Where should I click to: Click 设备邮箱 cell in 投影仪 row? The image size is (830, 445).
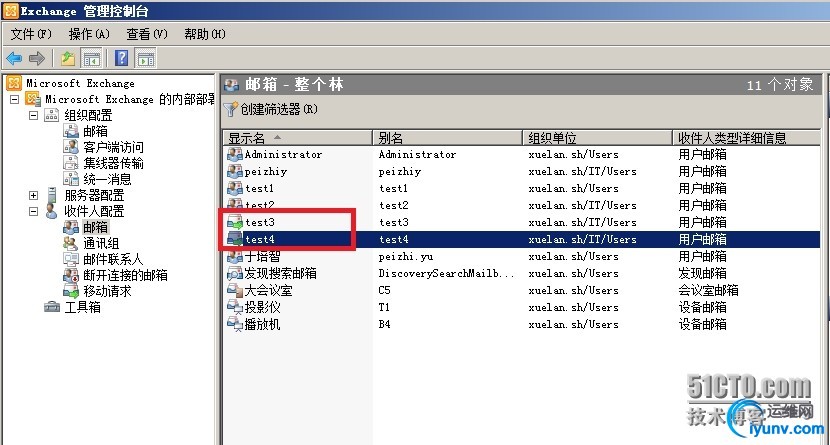point(702,307)
